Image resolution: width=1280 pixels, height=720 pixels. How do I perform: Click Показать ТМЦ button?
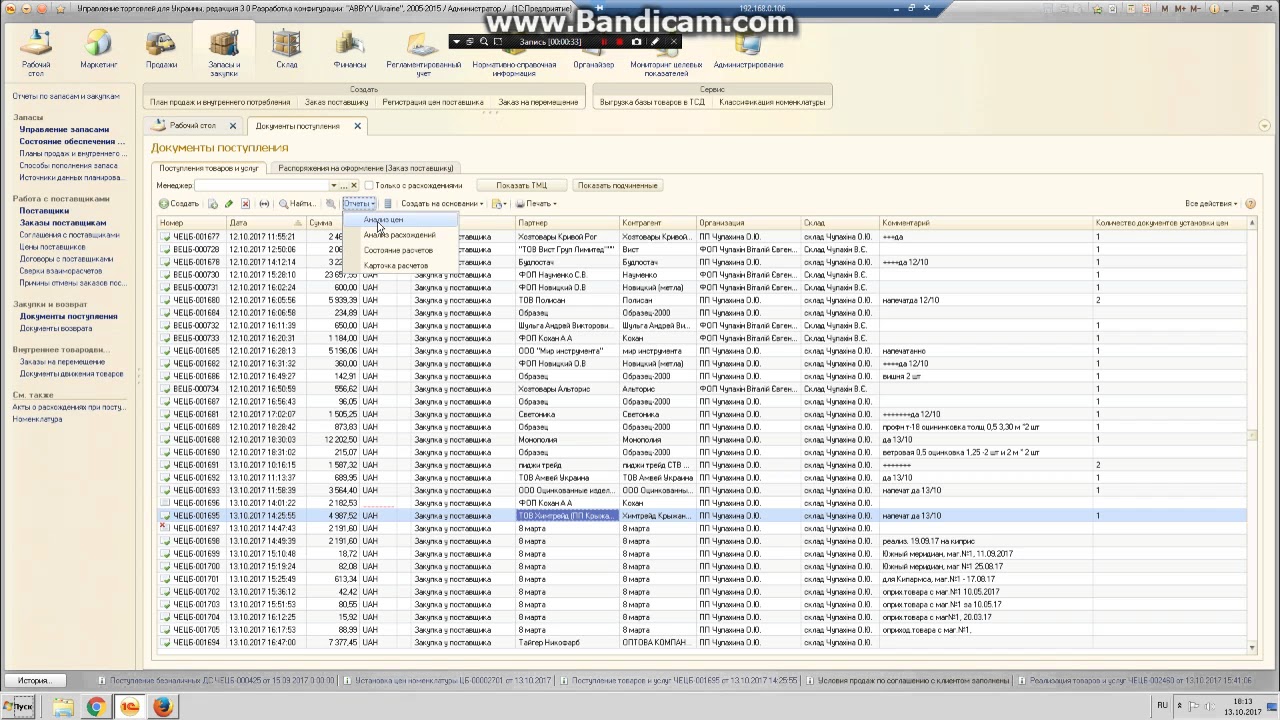[x=522, y=186]
